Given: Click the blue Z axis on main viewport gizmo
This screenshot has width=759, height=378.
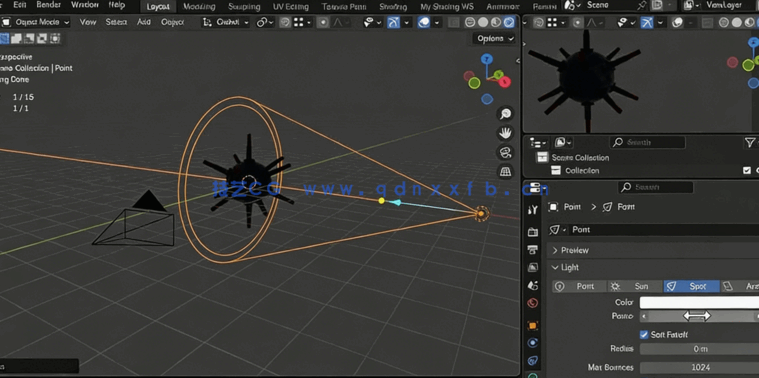Looking at the screenshot, I should click(x=487, y=59).
